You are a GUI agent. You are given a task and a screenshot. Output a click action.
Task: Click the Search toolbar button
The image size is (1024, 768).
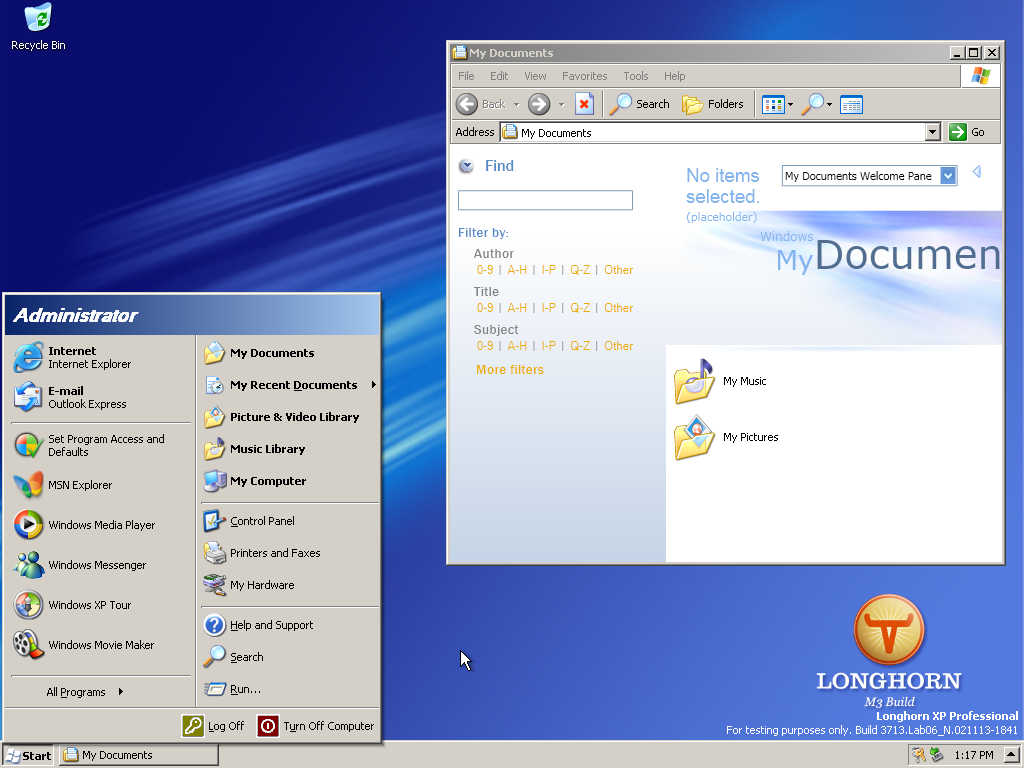point(640,104)
